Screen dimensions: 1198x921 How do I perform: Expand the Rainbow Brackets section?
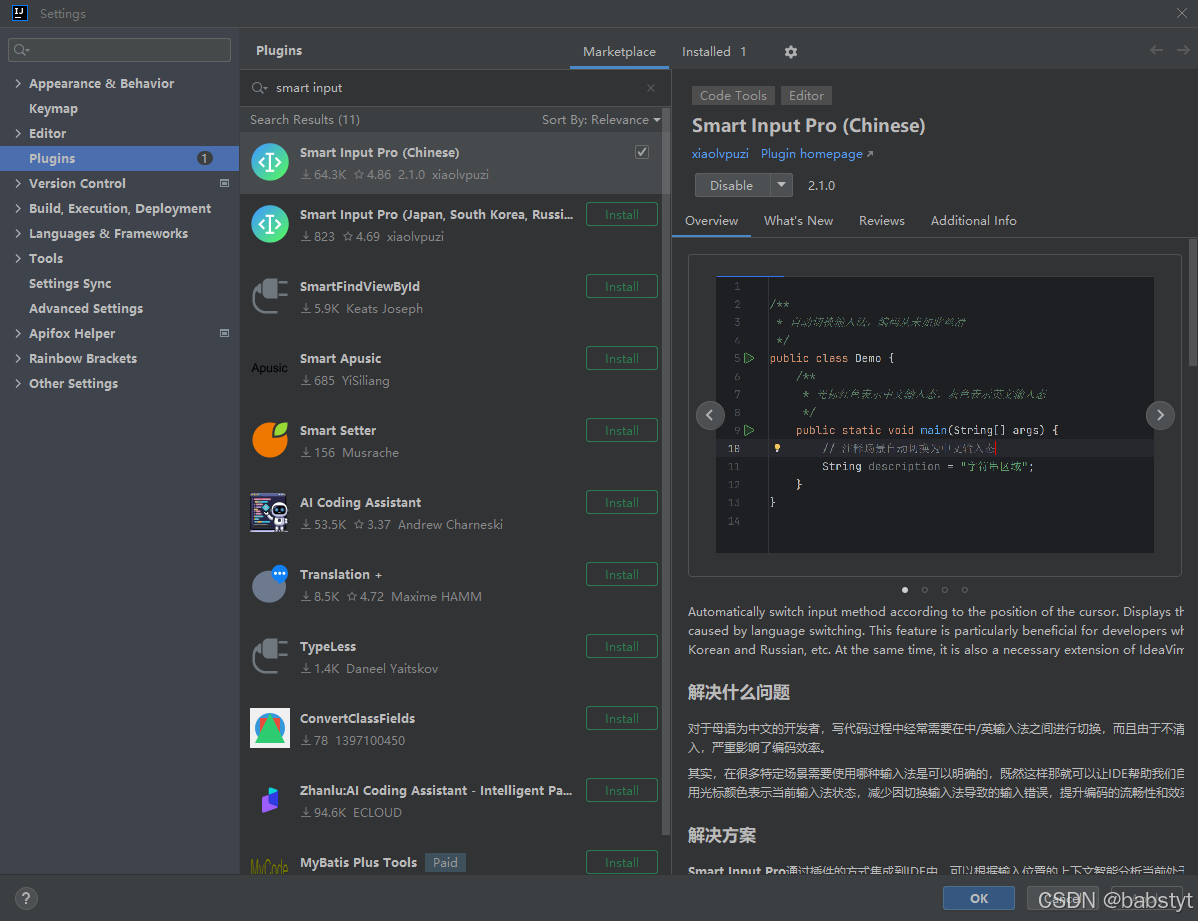(x=18, y=358)
